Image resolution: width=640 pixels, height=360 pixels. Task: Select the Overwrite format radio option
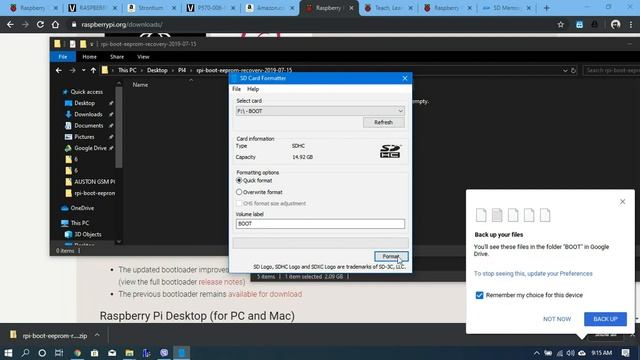coord(260,192)
